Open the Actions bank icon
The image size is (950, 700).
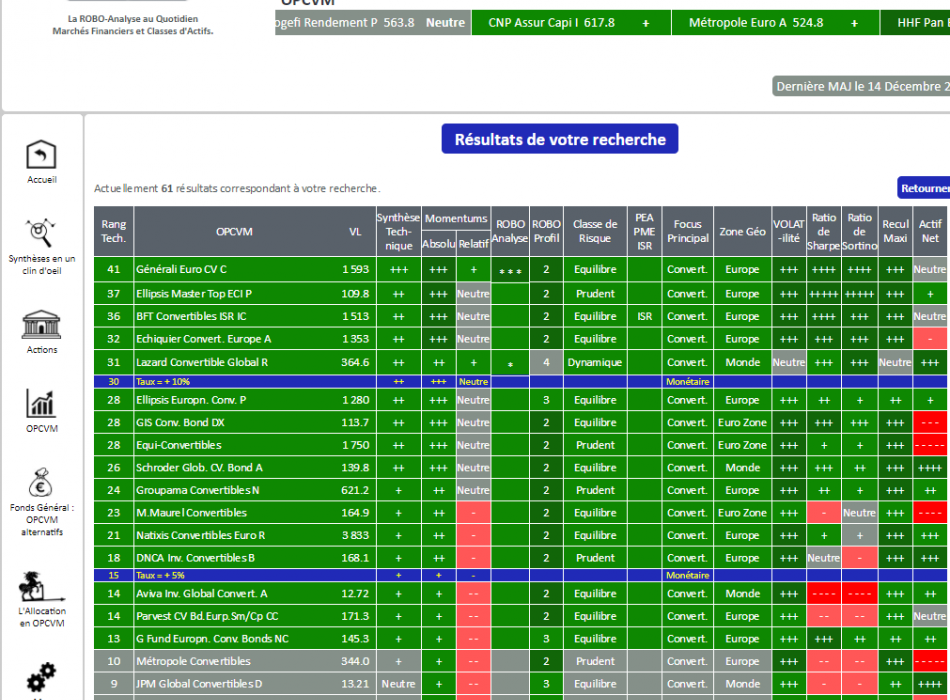coord(41,324)
